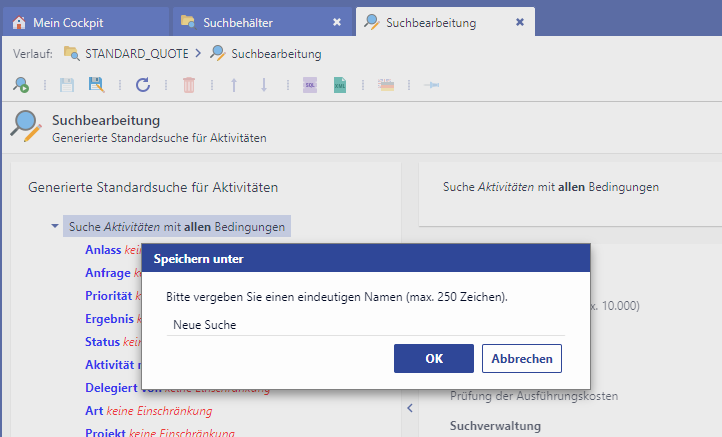Image resolution: width=722 pixels, height=437 pixels.
Task: Click the German flag translation icon
Action: click(386, 85)
